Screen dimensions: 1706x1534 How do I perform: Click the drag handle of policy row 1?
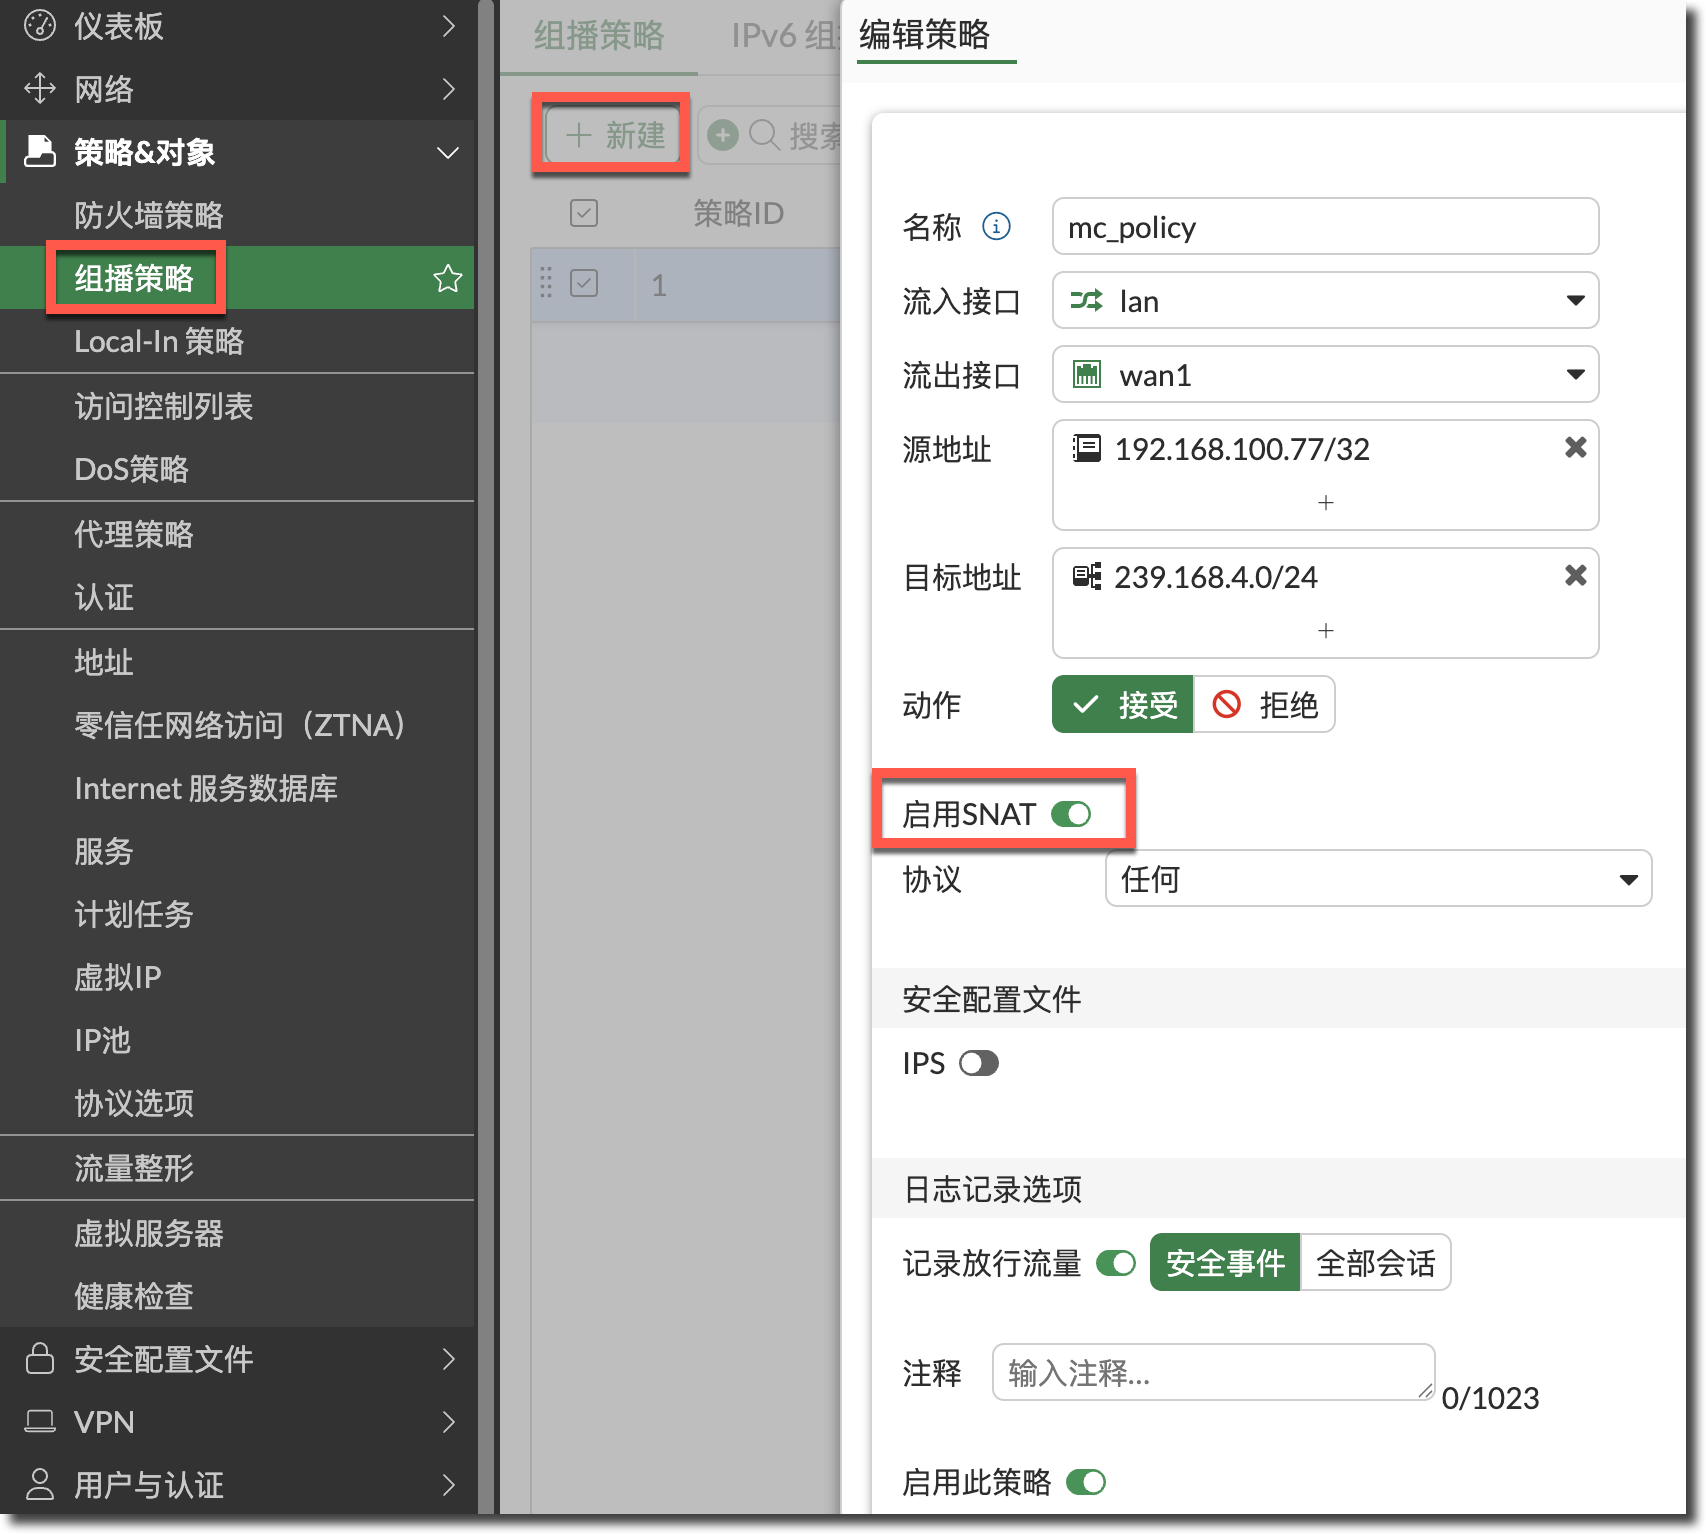click(546, 284)
